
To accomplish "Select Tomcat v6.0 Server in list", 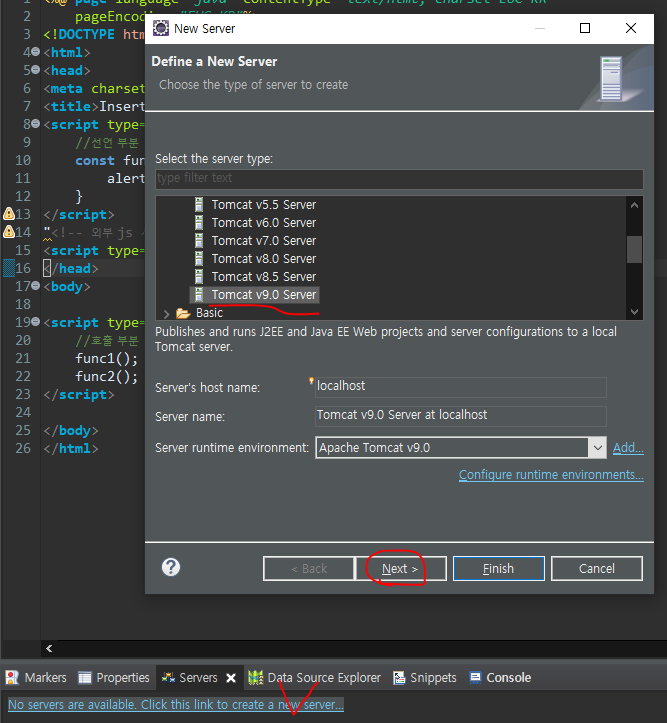I will click(x=264, y=223).
